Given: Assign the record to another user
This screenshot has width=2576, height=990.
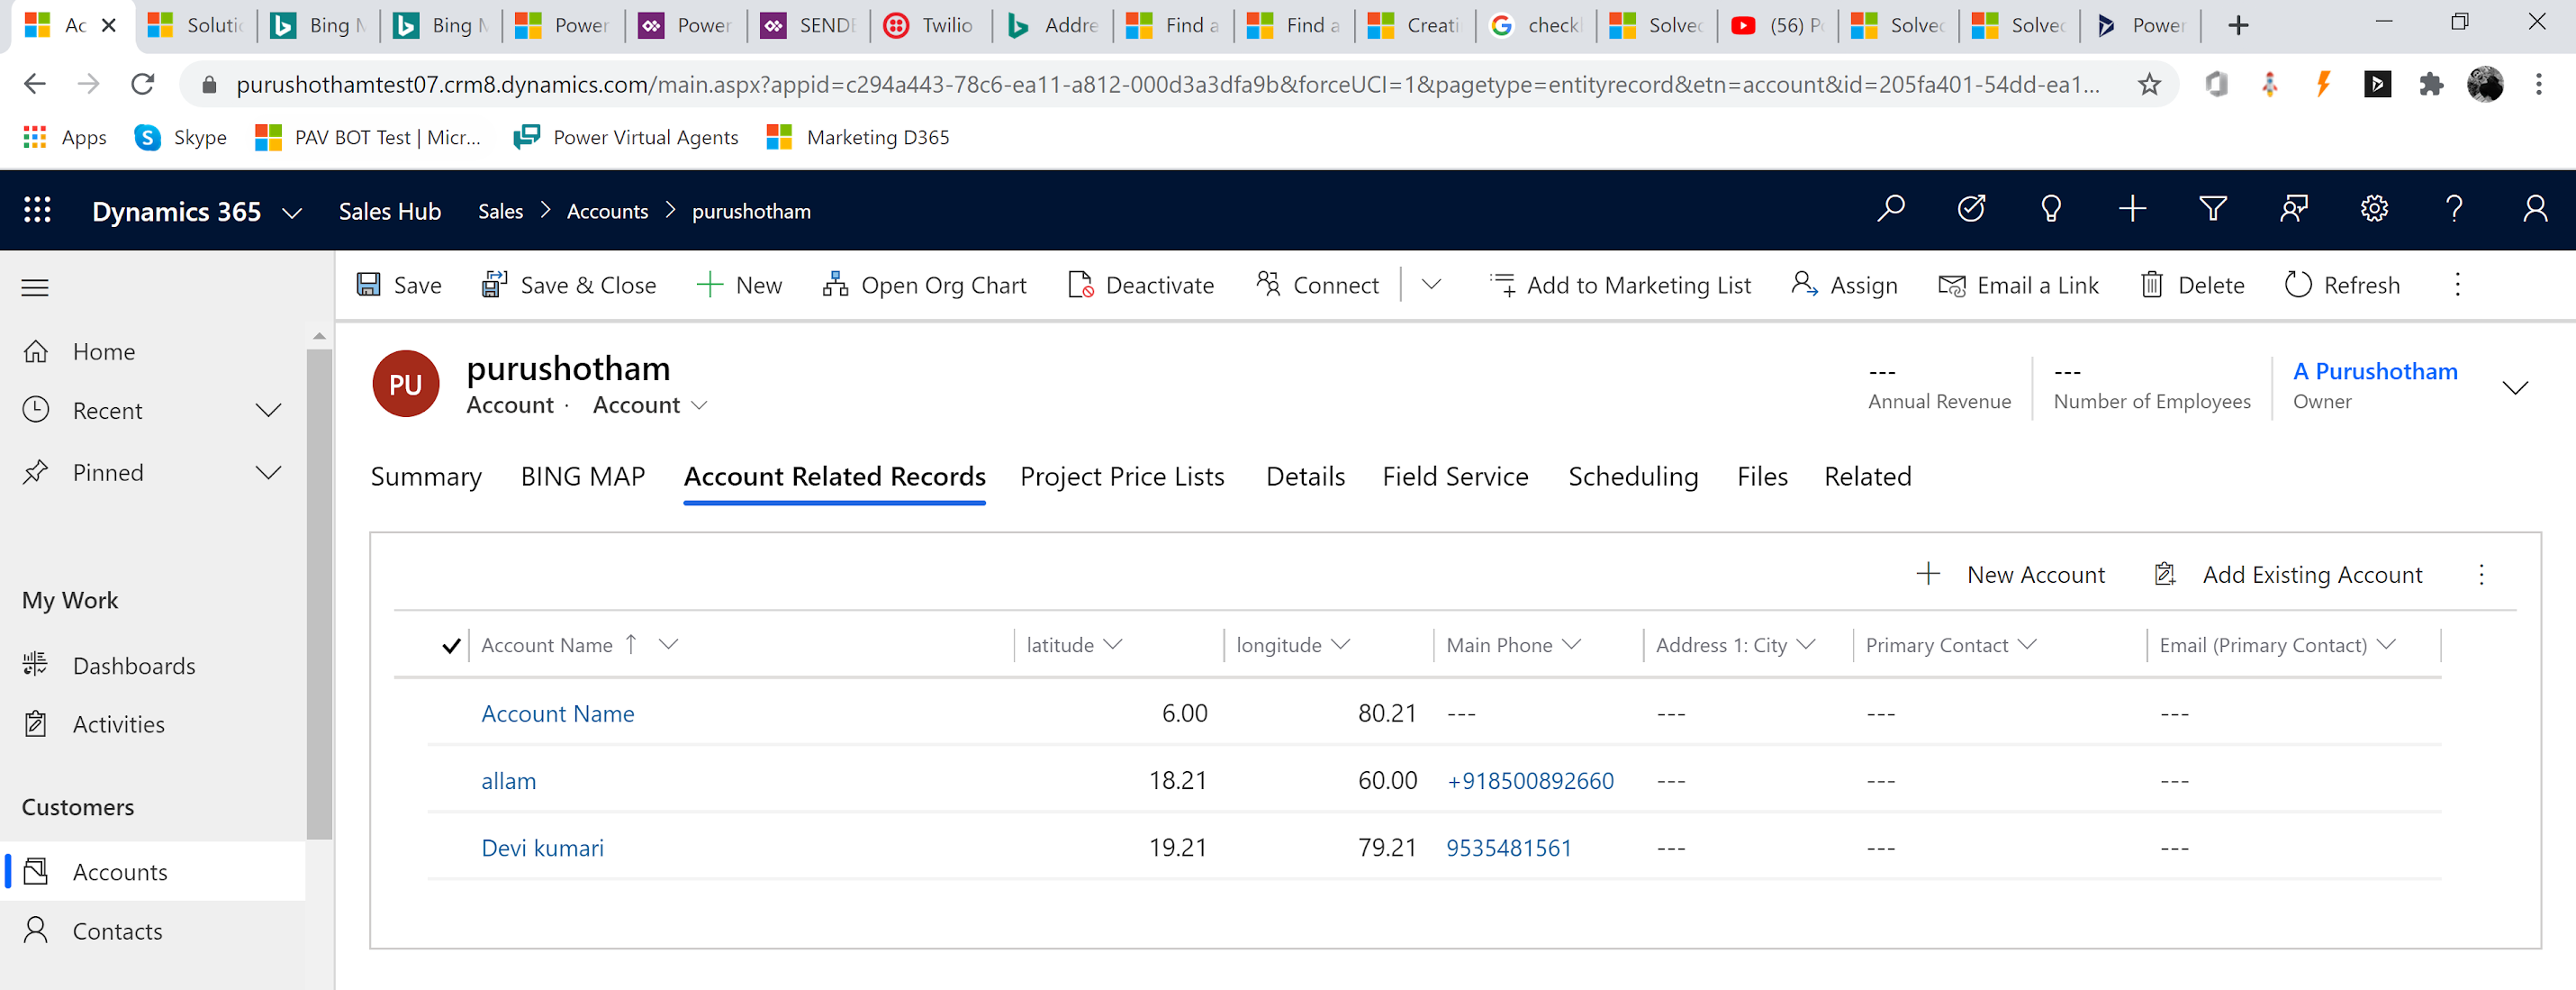Looking at the screenshot, I should point(1844,285).
